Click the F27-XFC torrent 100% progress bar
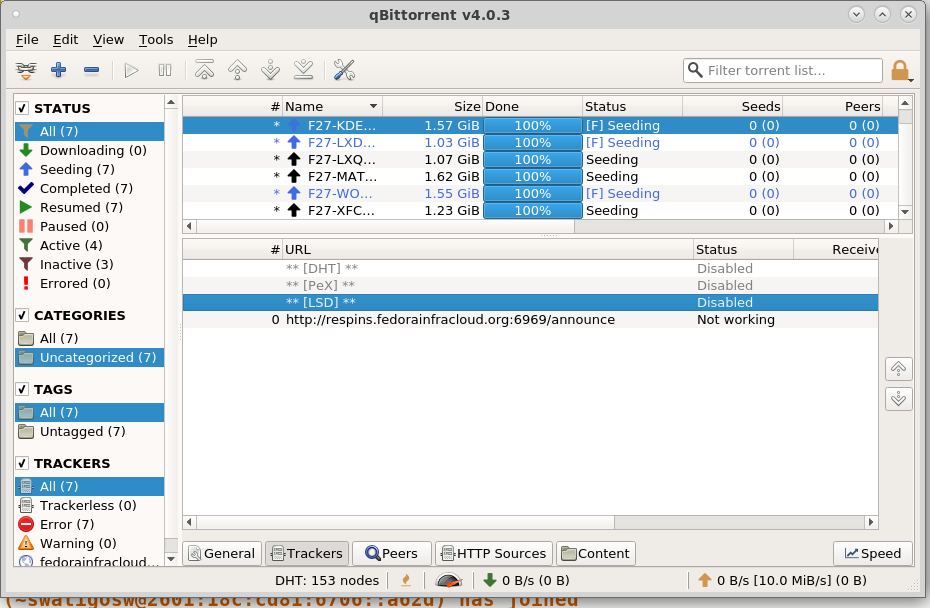The image size is (930, 608). pyautogui.click(x=533, y=211)
